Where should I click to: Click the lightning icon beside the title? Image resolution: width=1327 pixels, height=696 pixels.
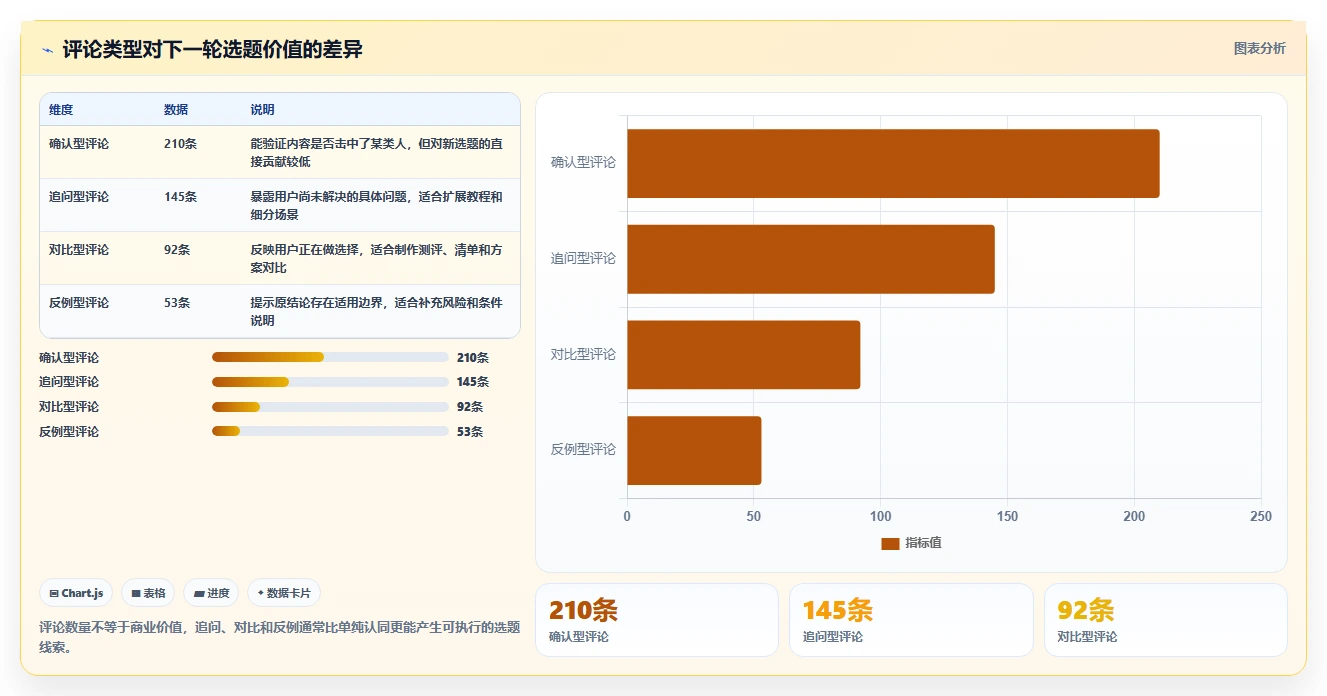point(48,50)
